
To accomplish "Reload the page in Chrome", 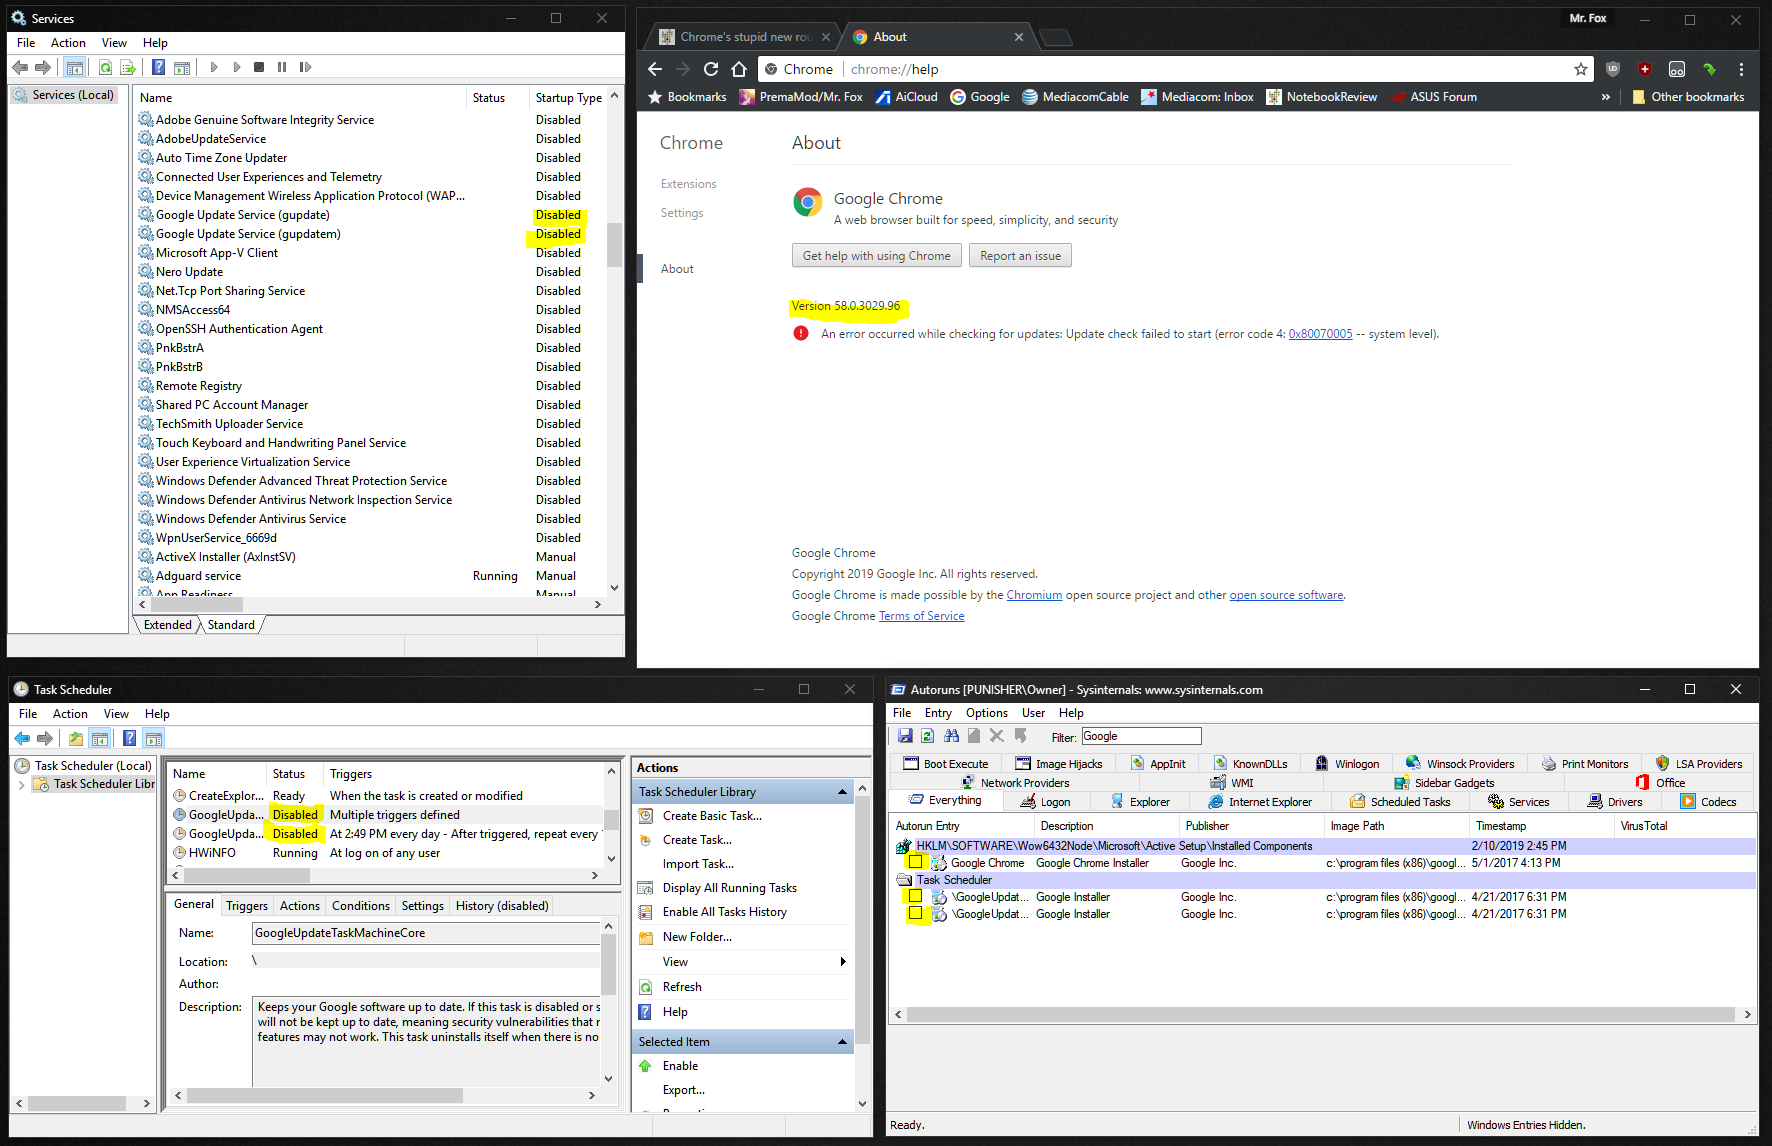I will click(711, 69).
